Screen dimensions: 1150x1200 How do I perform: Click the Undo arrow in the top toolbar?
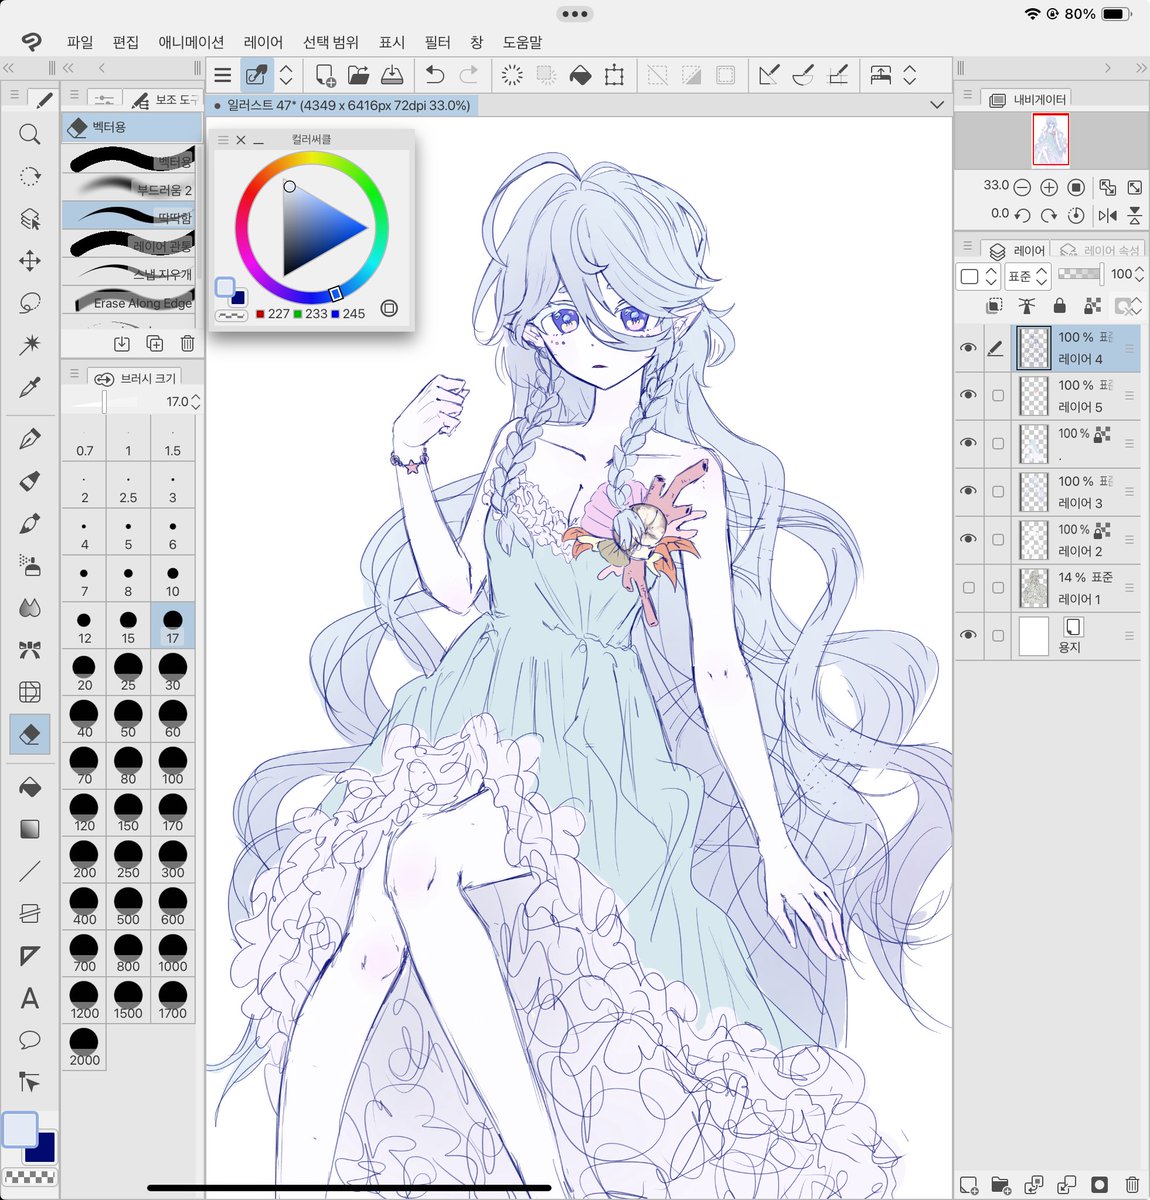433,74
